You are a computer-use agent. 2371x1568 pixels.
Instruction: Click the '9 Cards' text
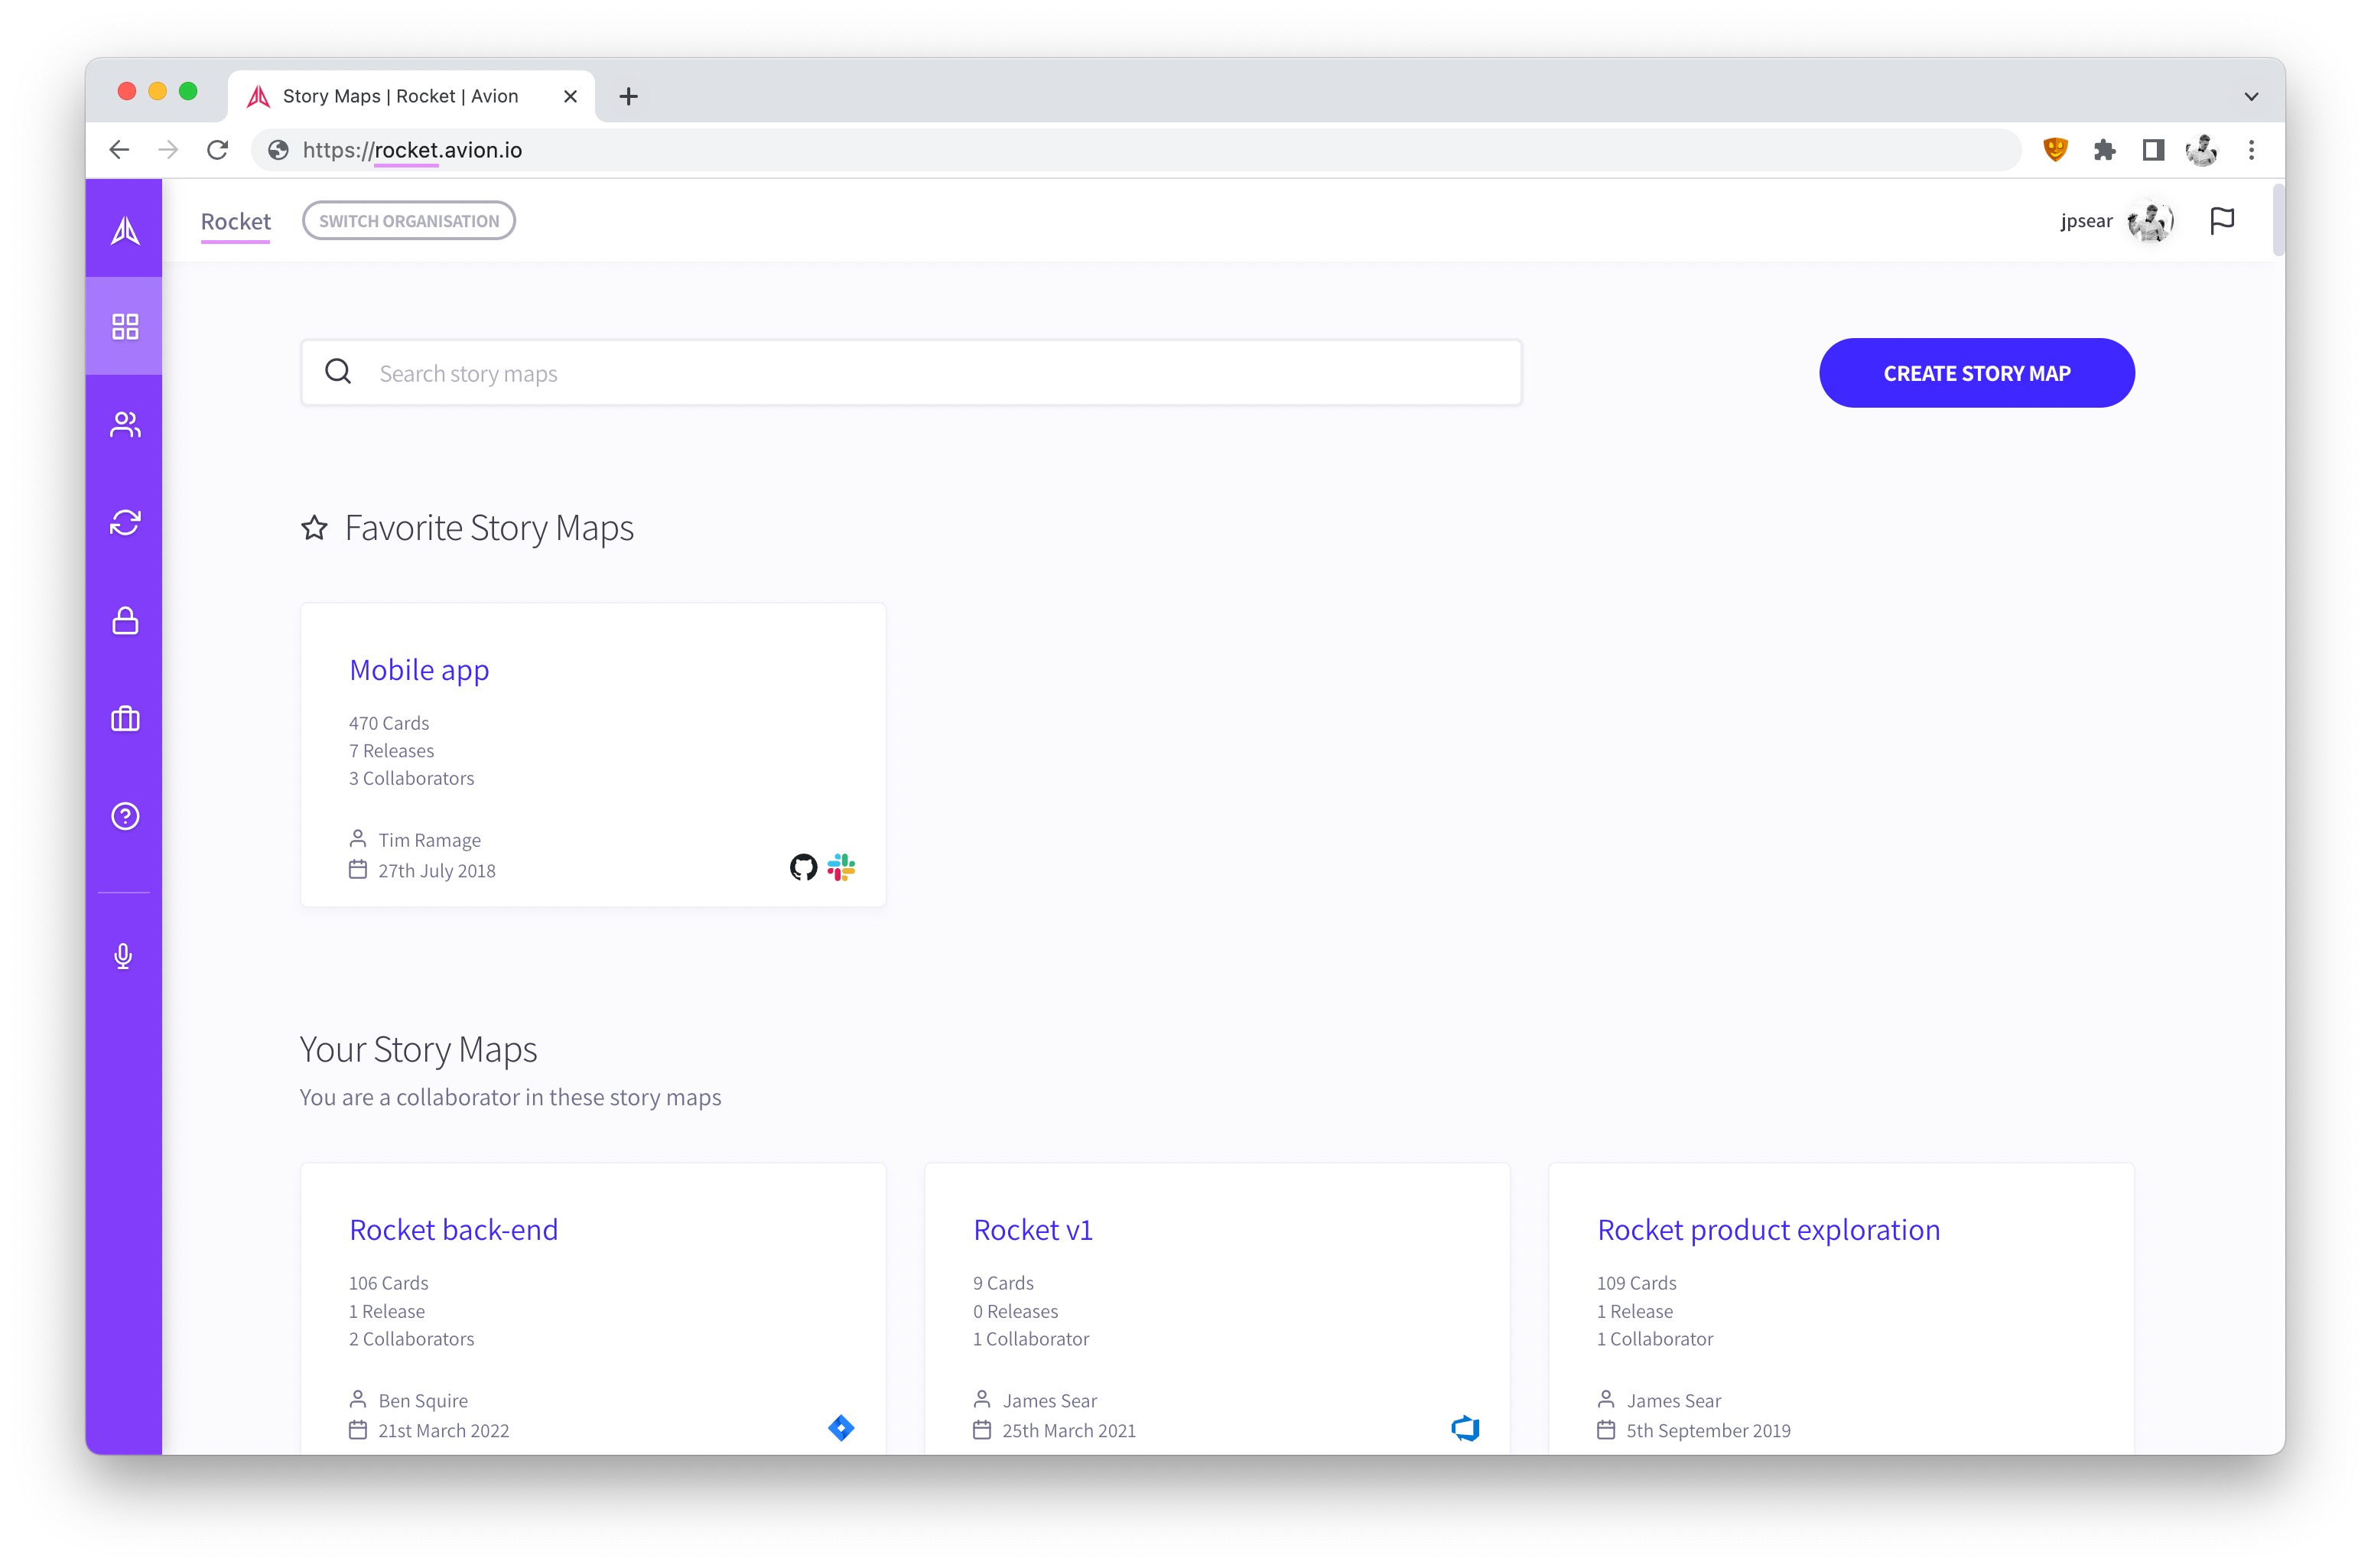1003,1283
